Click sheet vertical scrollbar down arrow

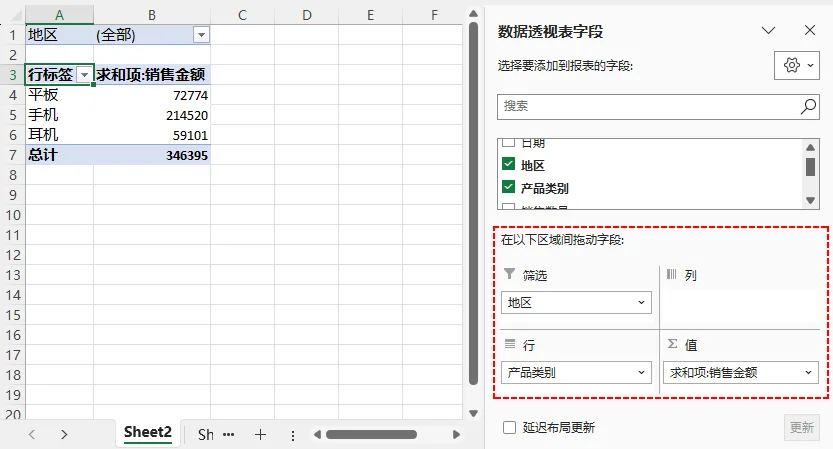(473, 413)
